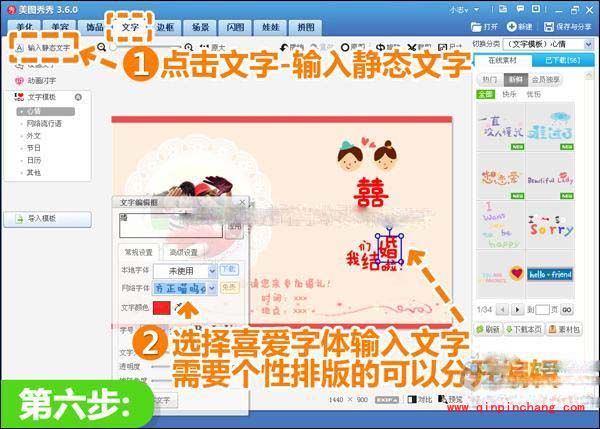Click the 导入模板 button
The image size is (600, 429).
[x=48, y=219]
